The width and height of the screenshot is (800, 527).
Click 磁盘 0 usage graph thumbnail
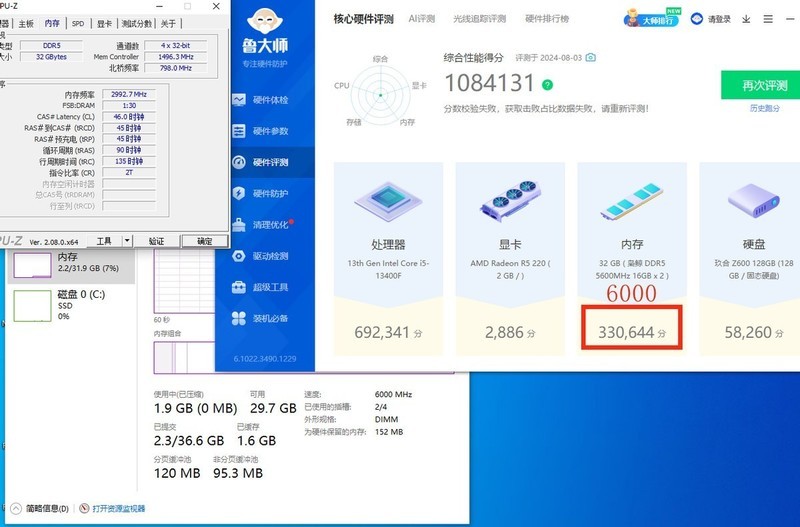[x=32, y=306]
